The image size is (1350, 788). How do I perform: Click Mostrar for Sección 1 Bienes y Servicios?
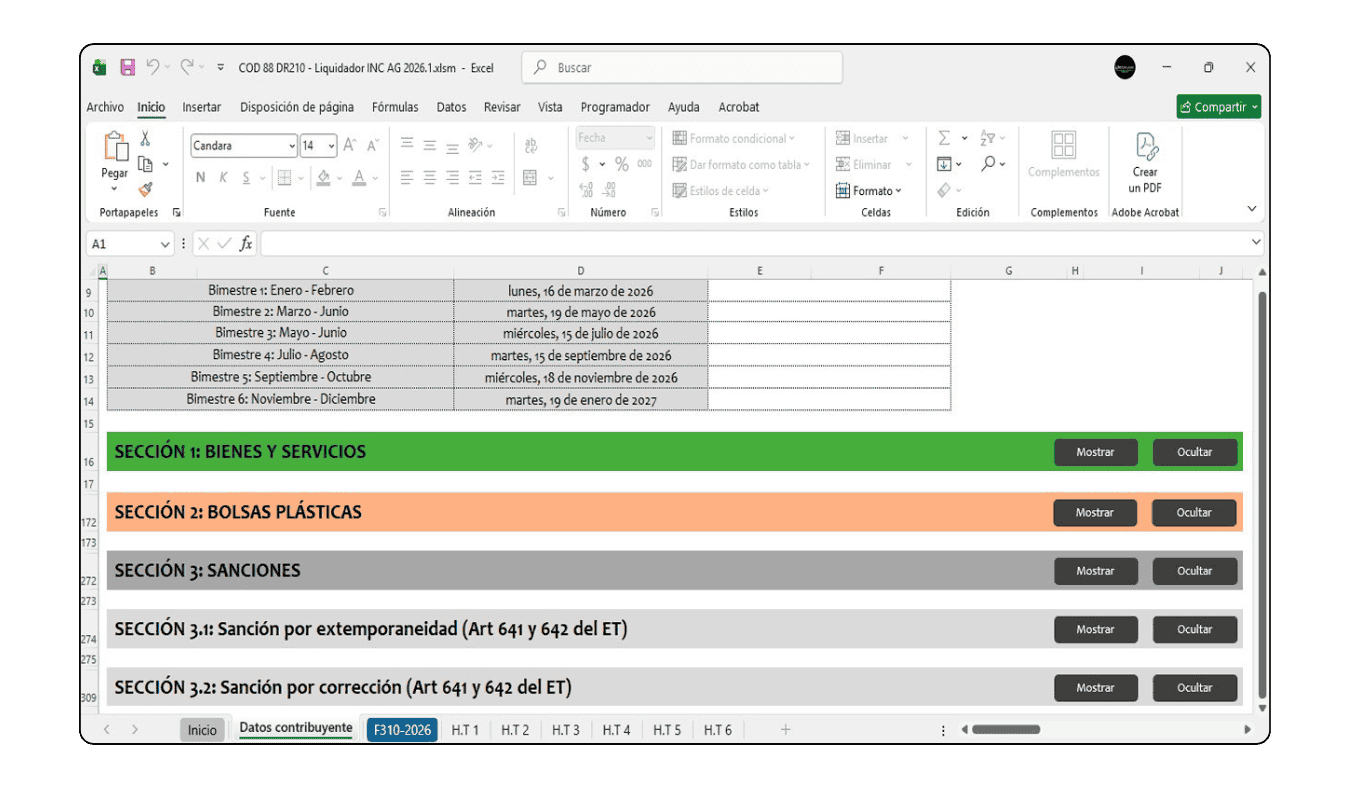tap(1095, 452)
